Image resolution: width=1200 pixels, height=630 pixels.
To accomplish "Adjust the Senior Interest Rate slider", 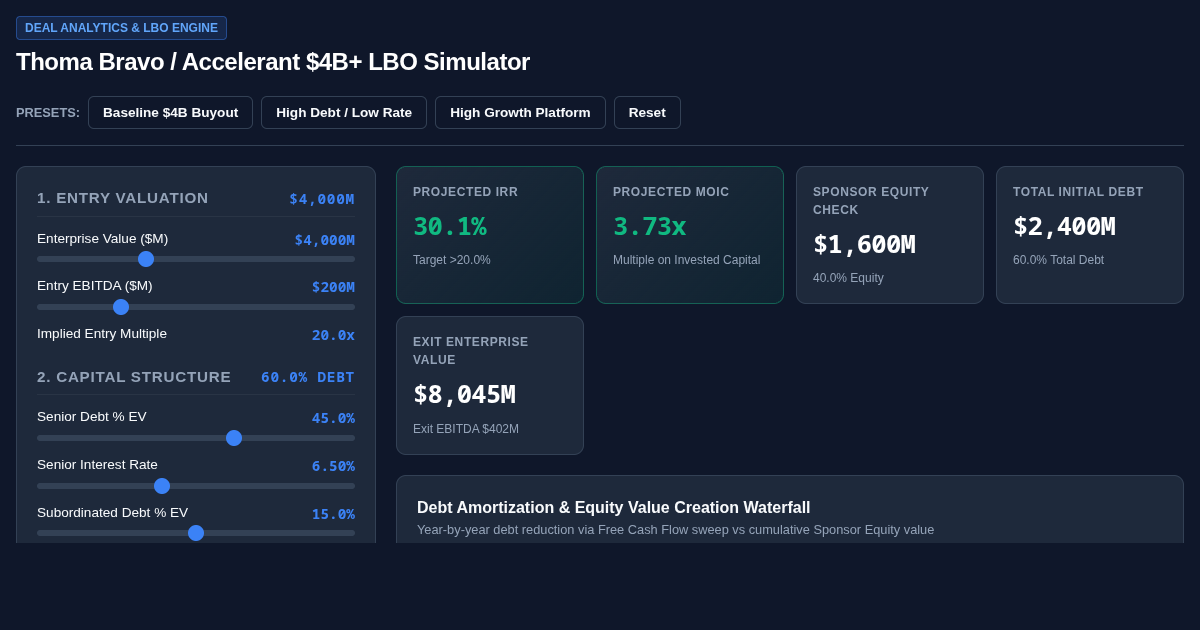I will click(x=196, y=486).
